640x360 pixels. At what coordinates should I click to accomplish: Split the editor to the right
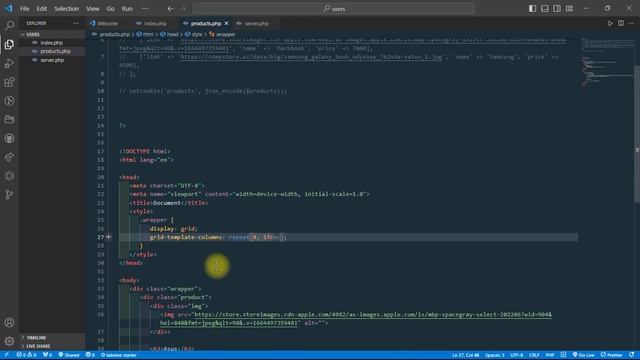[621, 23]
